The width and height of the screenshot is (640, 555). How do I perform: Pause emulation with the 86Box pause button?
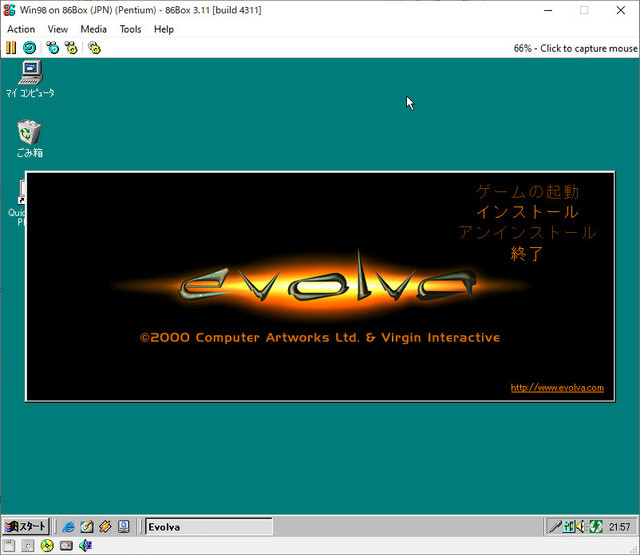pos(11,48)
